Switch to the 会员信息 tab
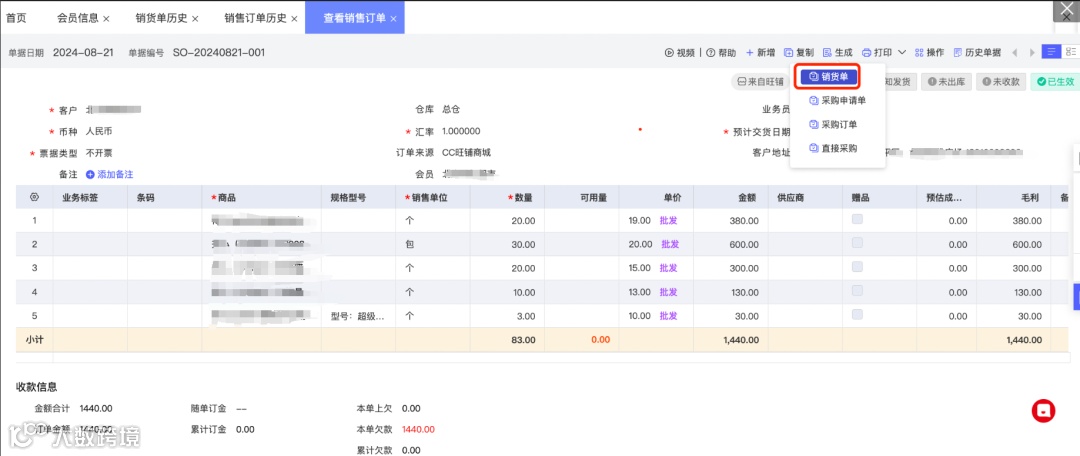The image size is (1080, 456). click(77, 18)
